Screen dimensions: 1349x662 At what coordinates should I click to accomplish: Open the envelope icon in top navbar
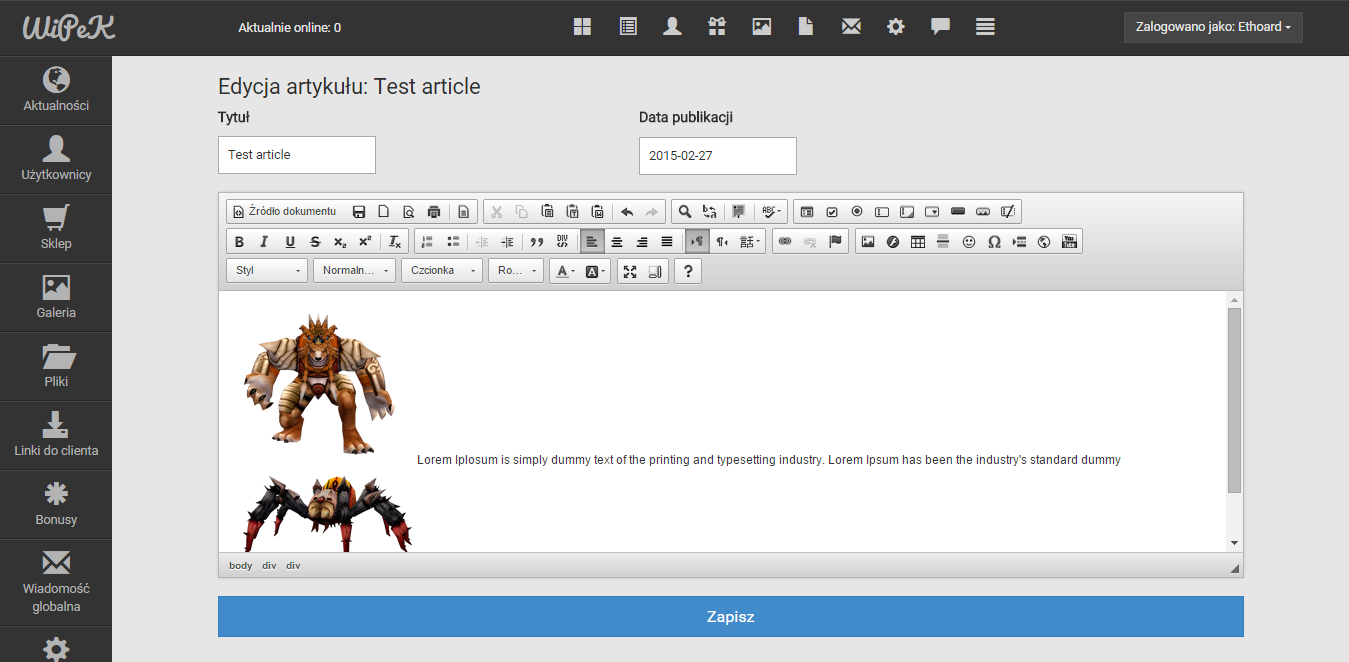point(851,27)
